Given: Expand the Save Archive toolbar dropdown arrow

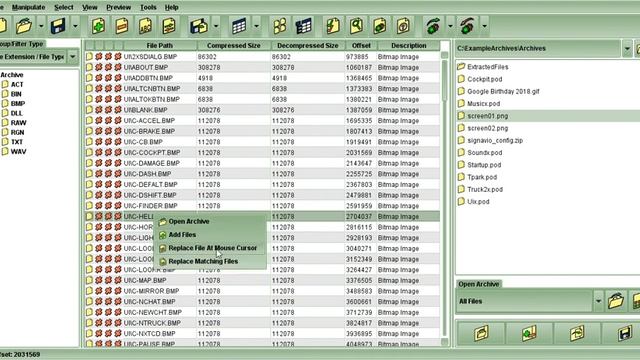Looking at the screenshot, I should [x=75, y=26].
